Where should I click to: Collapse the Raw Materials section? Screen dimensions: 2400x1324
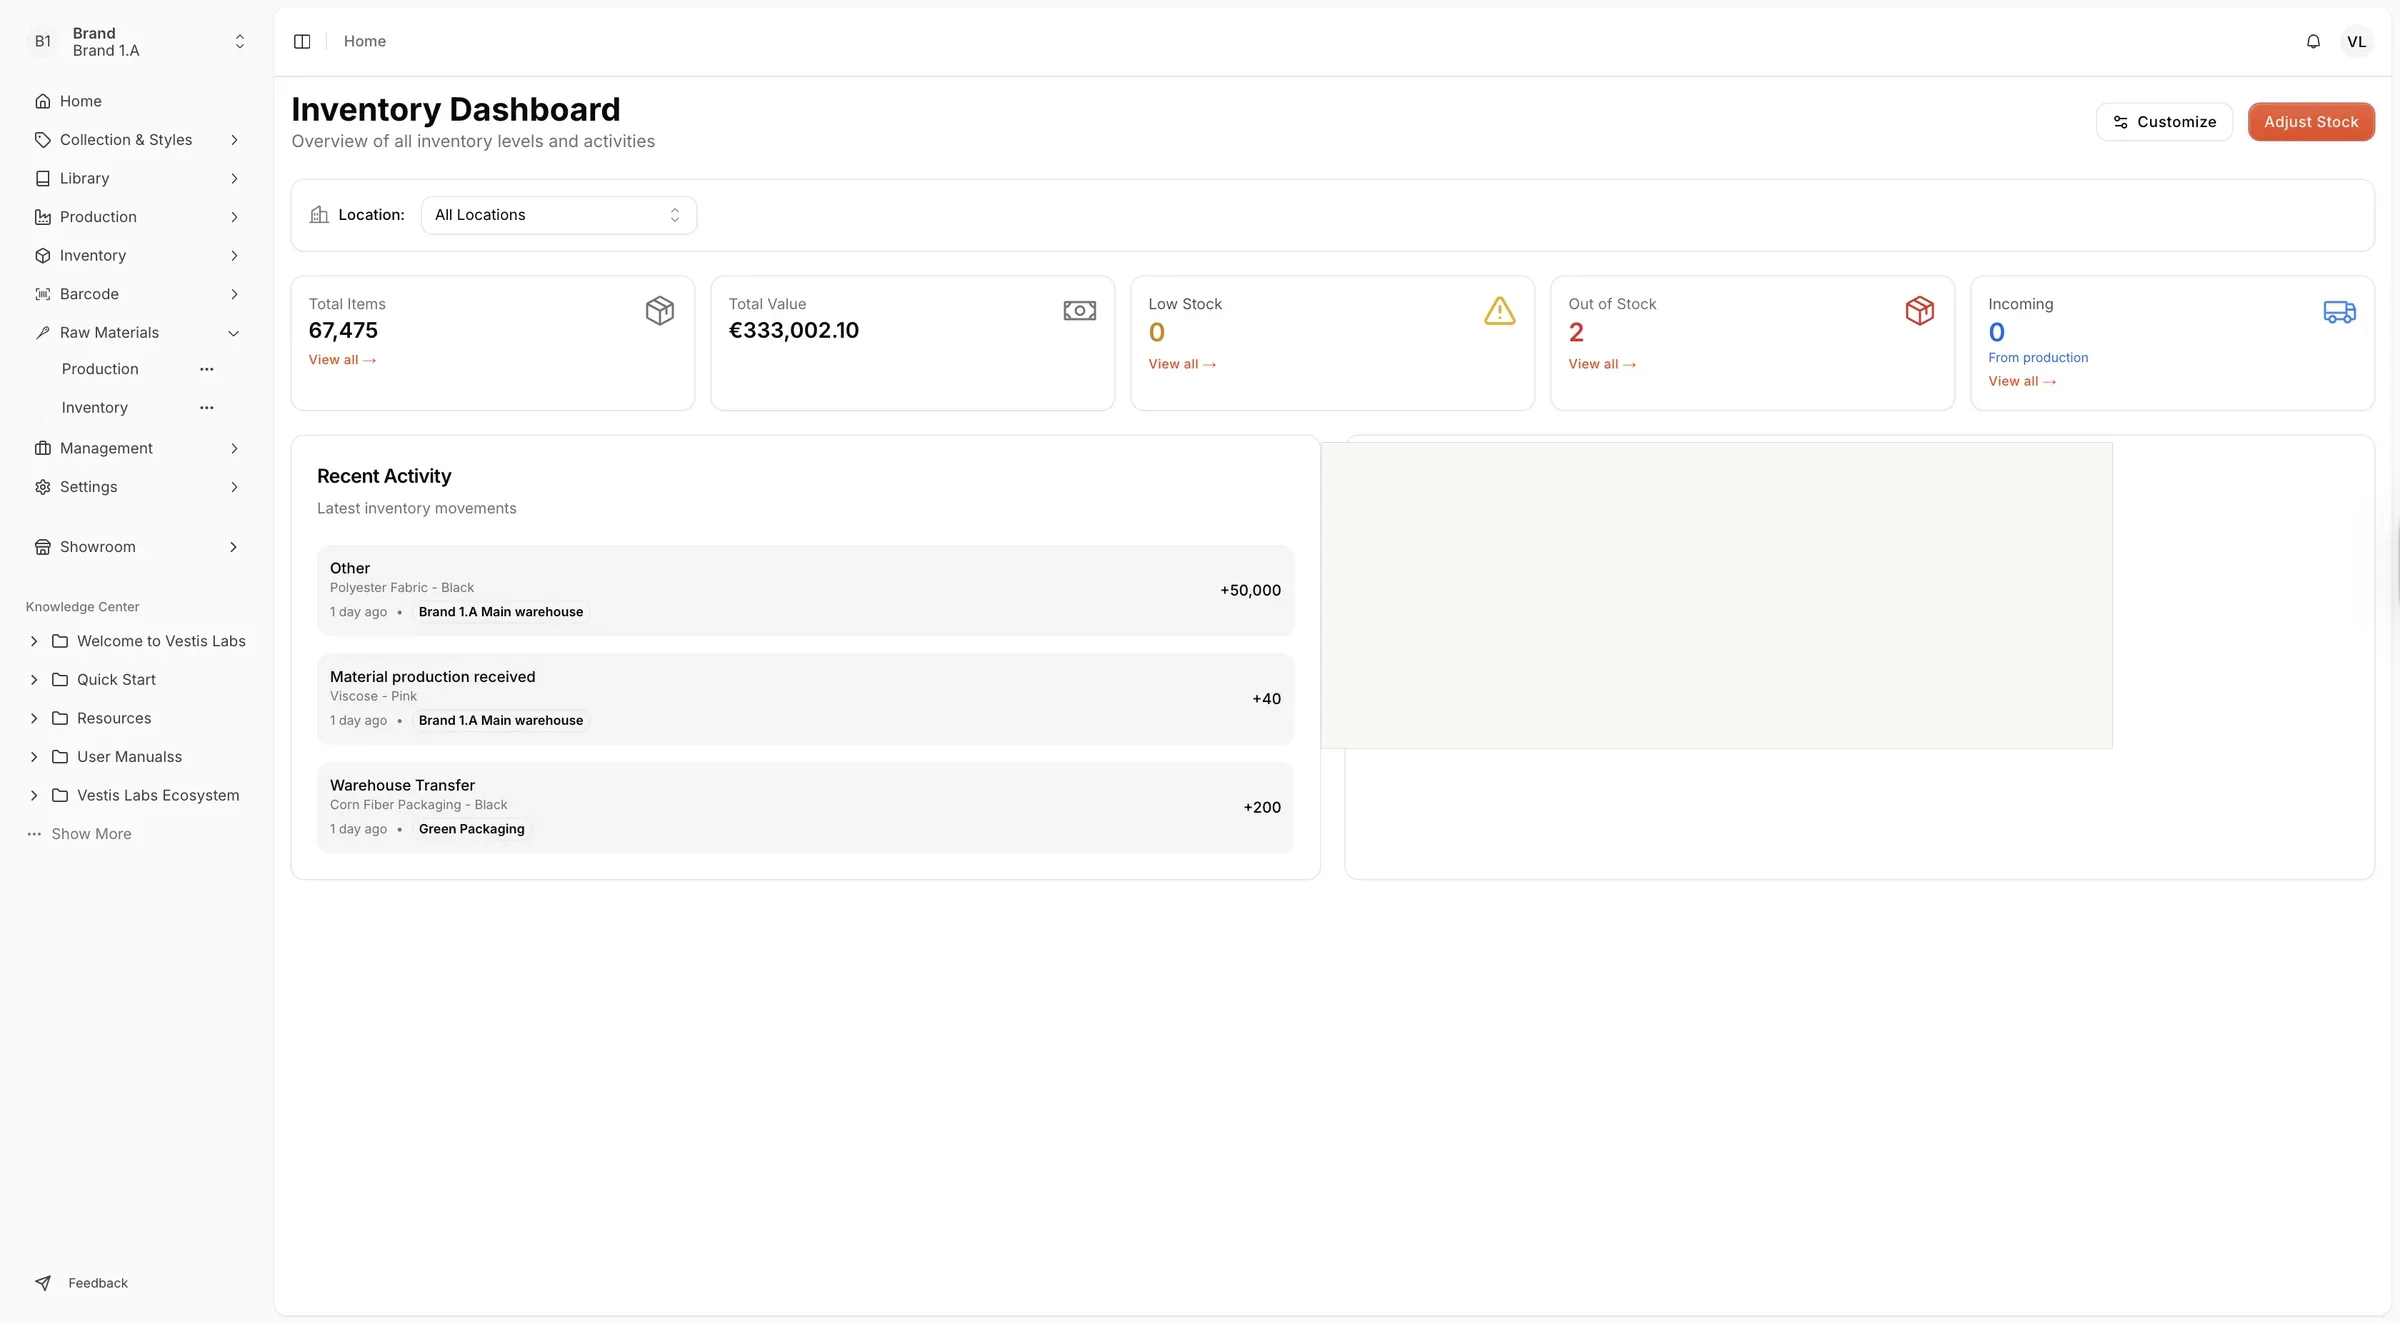tap(234, 333)
